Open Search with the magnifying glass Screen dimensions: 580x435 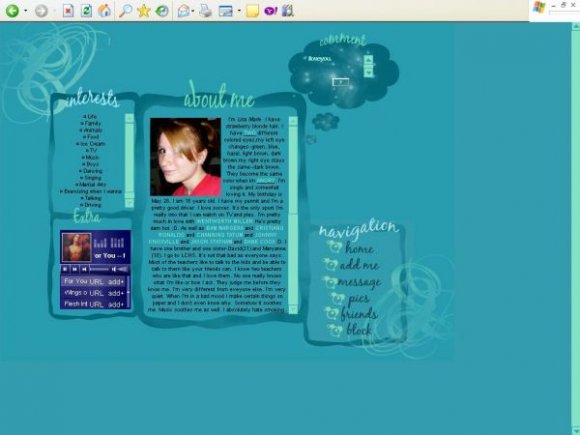125,10
